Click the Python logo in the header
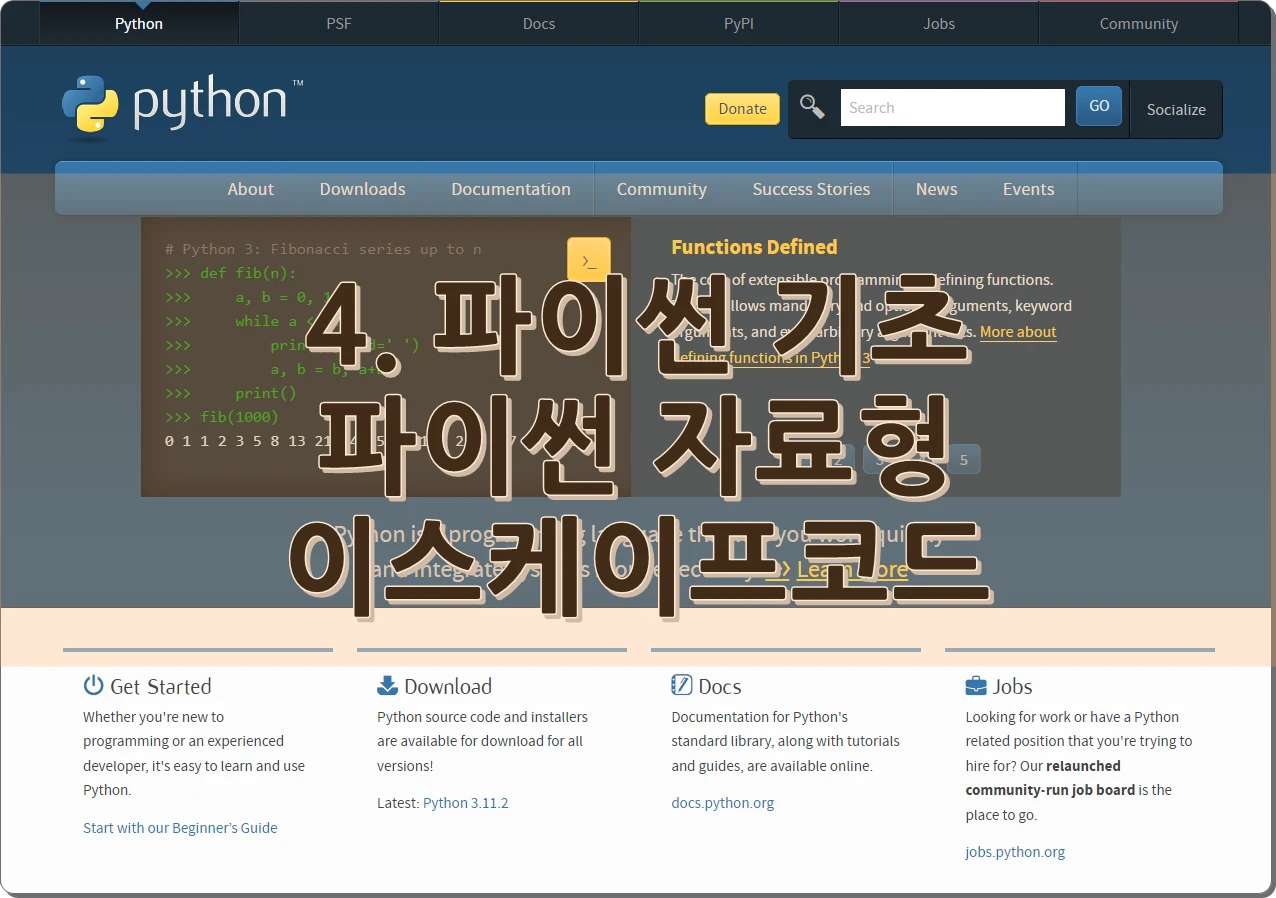 pos(175,105)
